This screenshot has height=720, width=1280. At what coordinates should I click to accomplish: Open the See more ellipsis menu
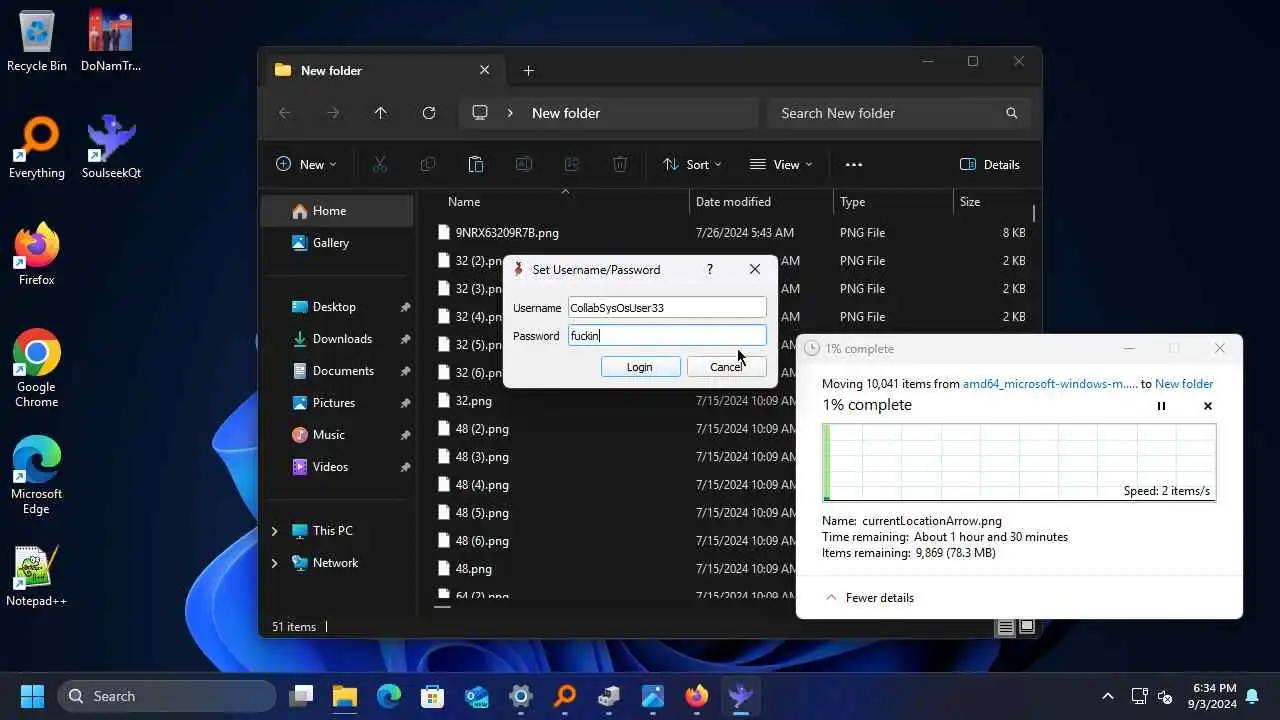(x=853, y=165)
